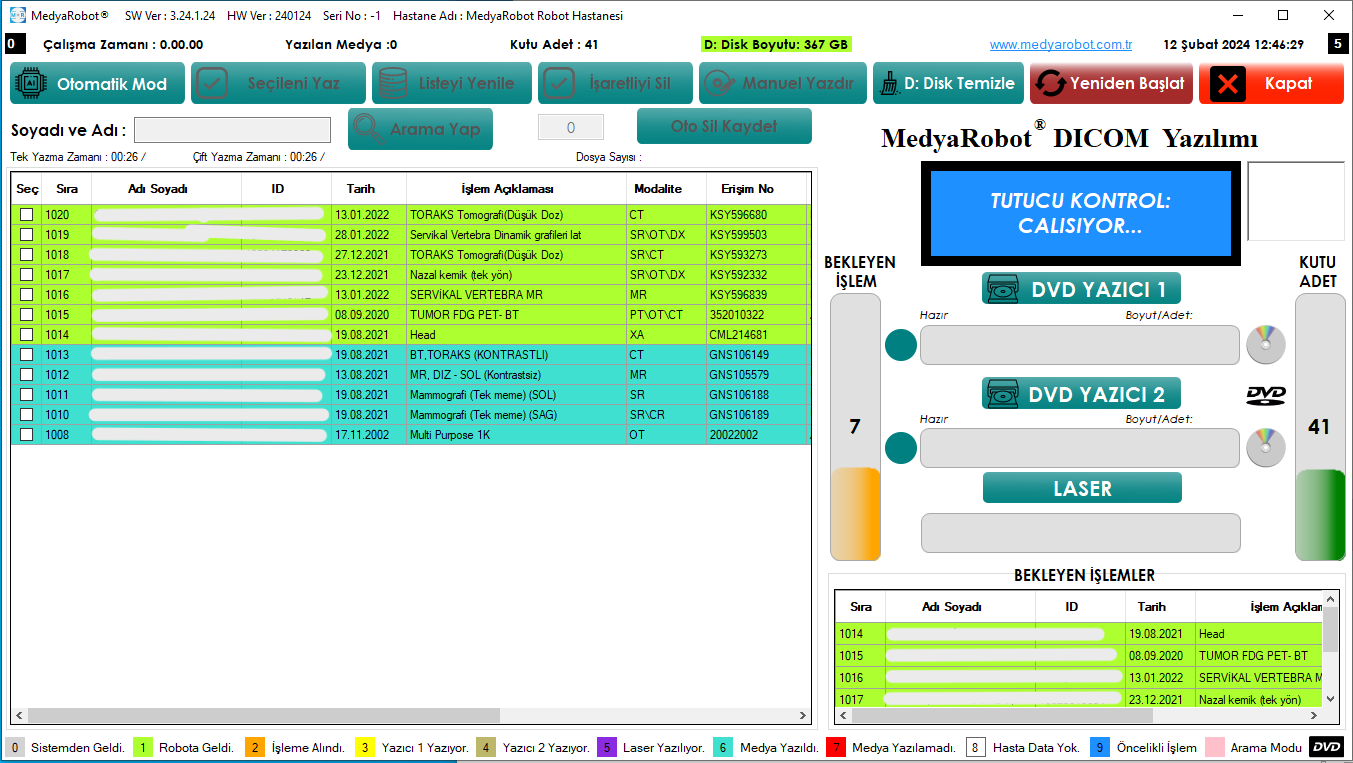
Task: Sort by the Modalite column header
Action: (657, 189)
